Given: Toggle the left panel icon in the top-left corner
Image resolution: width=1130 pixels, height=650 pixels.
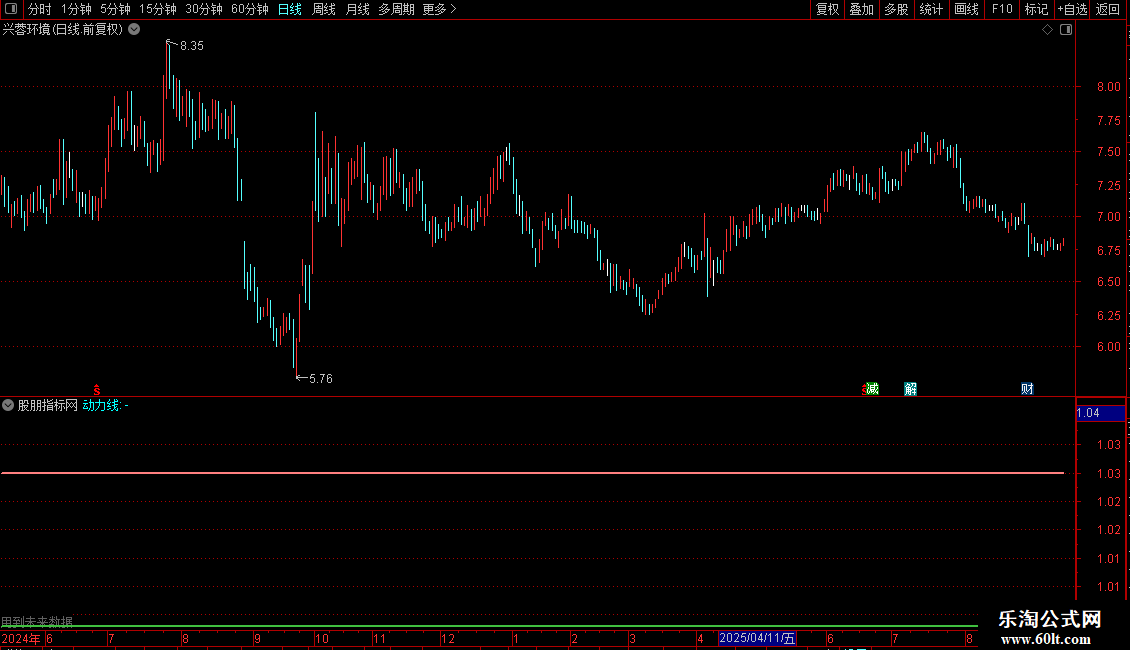Looking at the screenshot, I should coord(11,9).
